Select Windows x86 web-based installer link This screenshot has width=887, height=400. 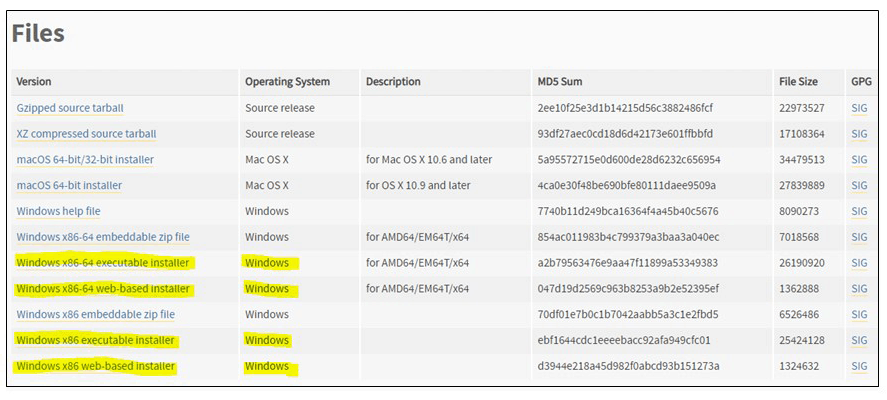(x=96, y=367)
